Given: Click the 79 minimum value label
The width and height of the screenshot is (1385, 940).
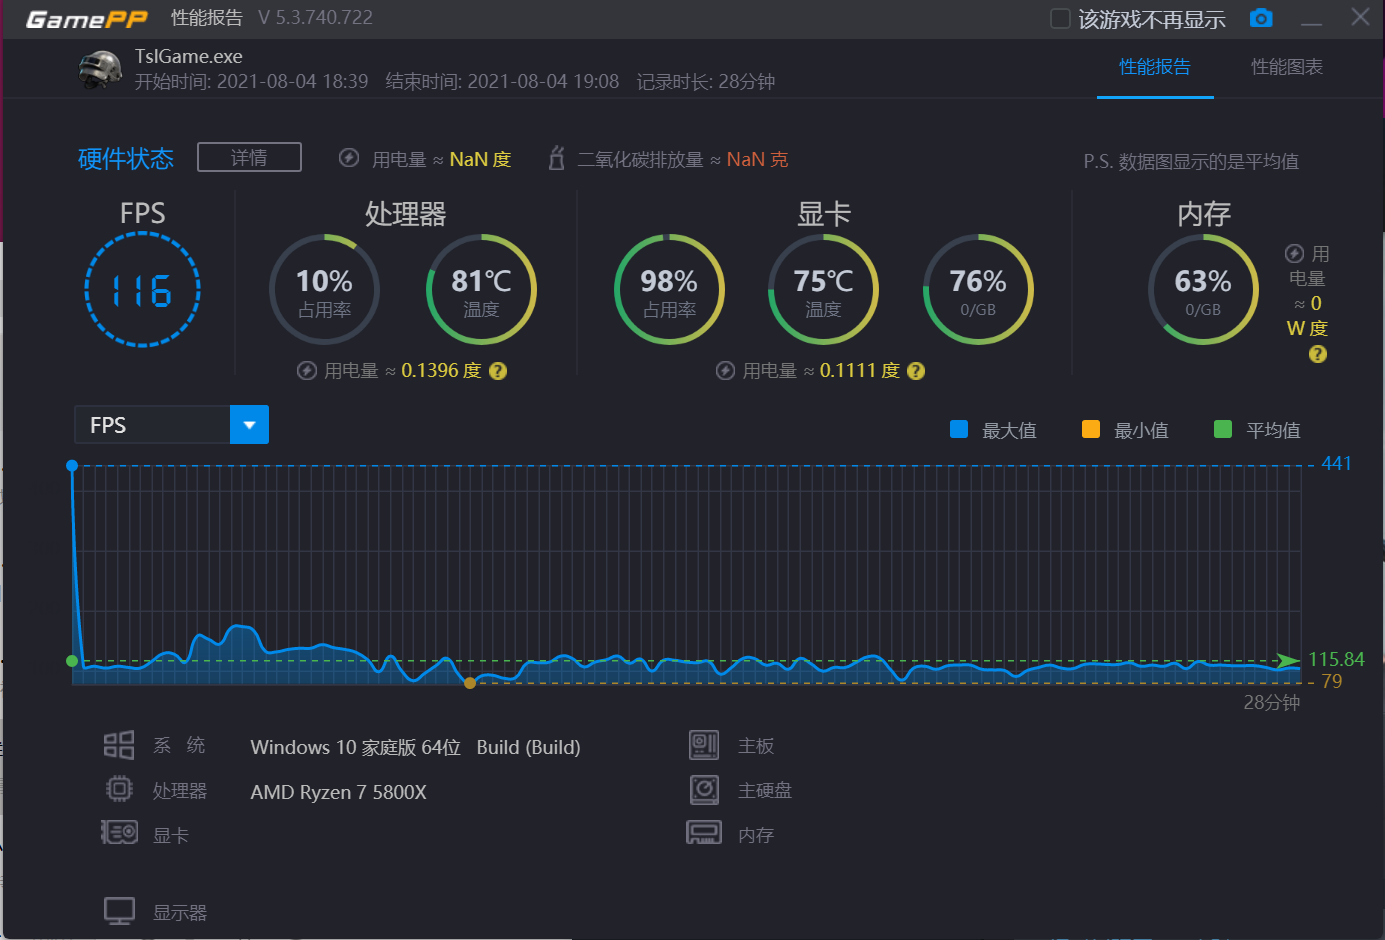Looking at the screenshot, I should click(x=1332, y=681).
